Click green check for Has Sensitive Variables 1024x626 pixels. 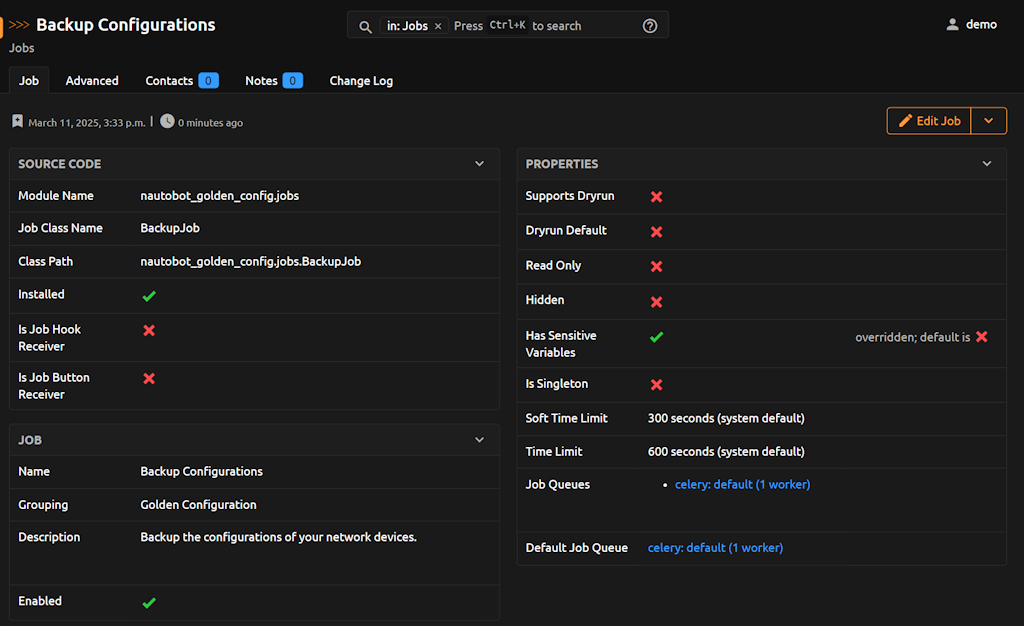coord(656,337)
